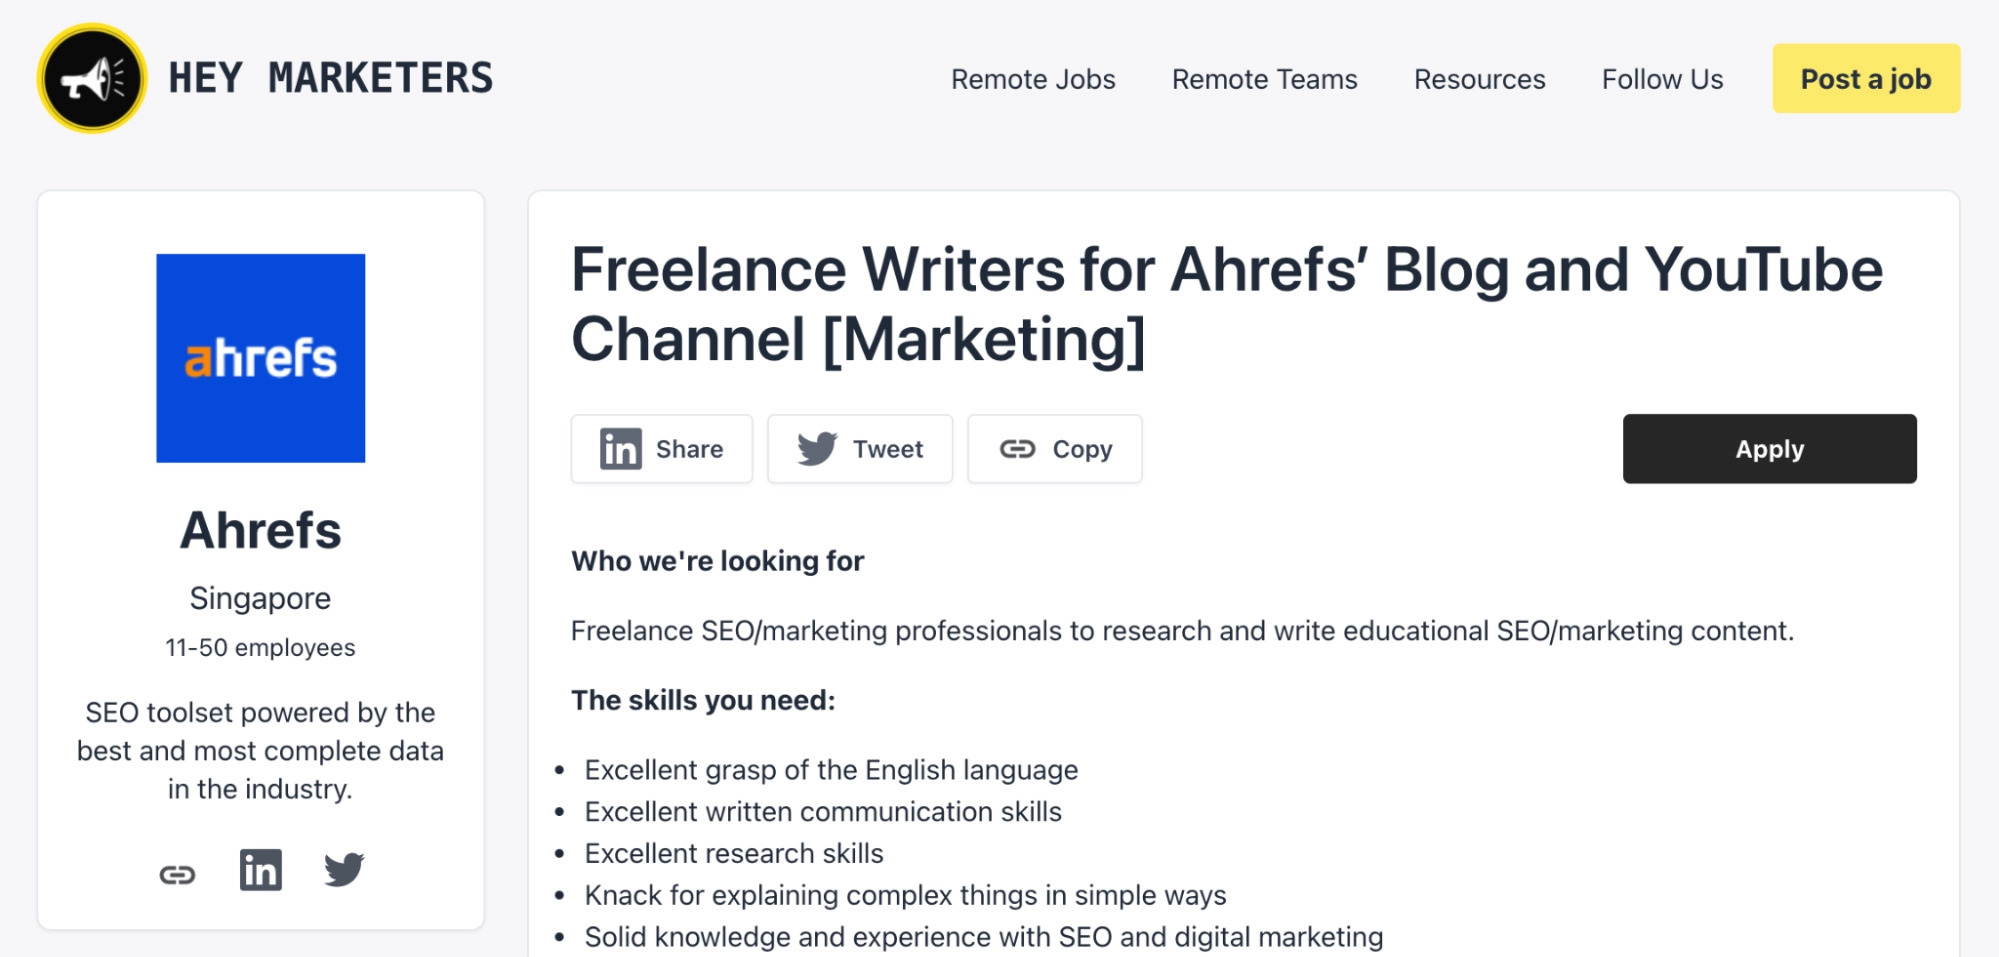The image size is (1999, 957).
Task: Click the blue Ahrefs company logo
Action: pos(261,357)
